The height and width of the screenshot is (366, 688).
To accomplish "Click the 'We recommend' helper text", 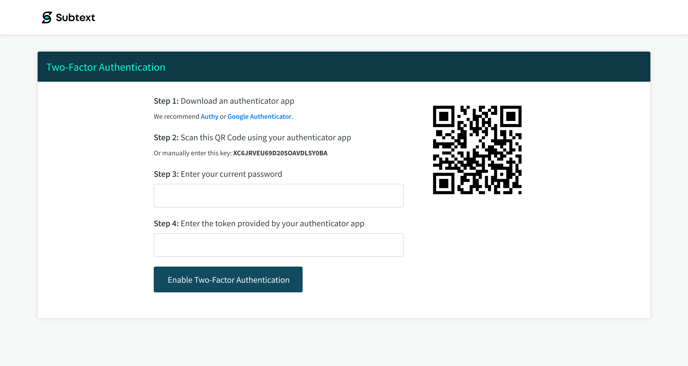I will click(176, 116).
